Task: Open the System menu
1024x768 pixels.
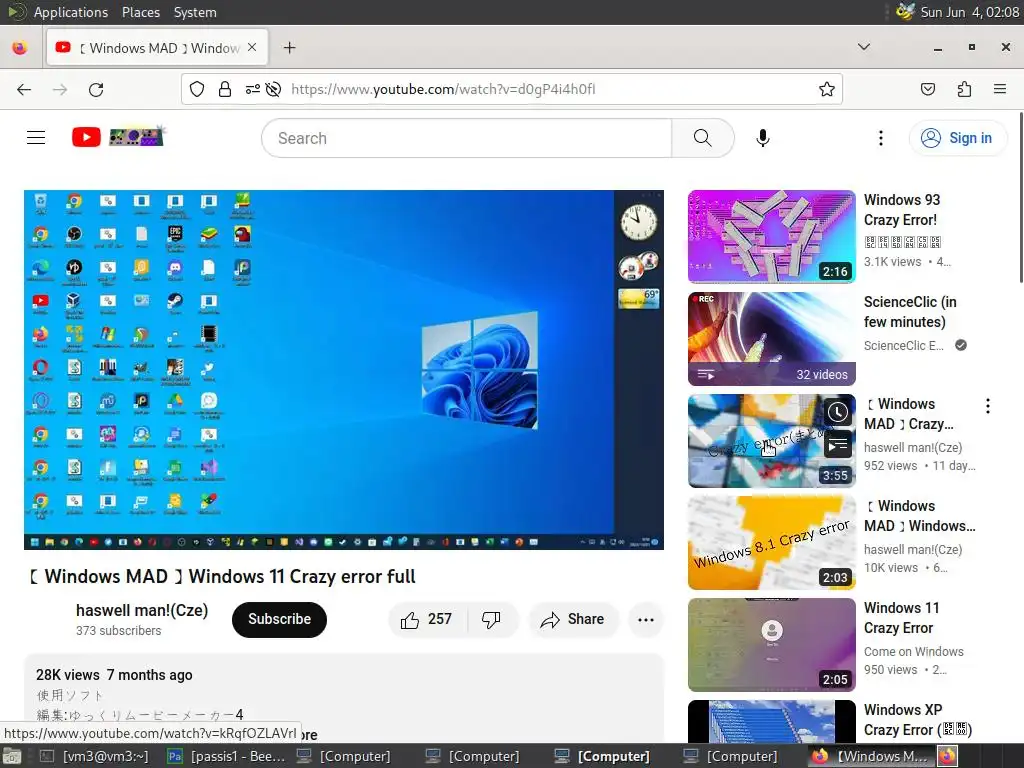Action: tap(195, 12)
